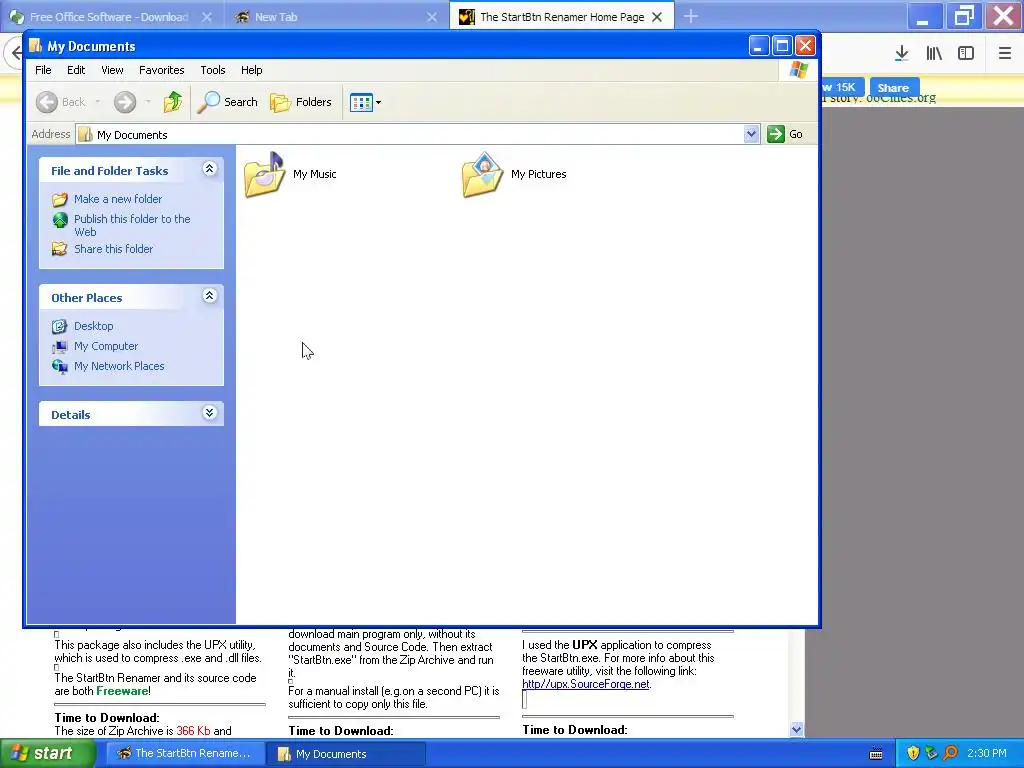Click the Start button
Viewport: 1024px width, 768px height.
(x=47, y=753)
